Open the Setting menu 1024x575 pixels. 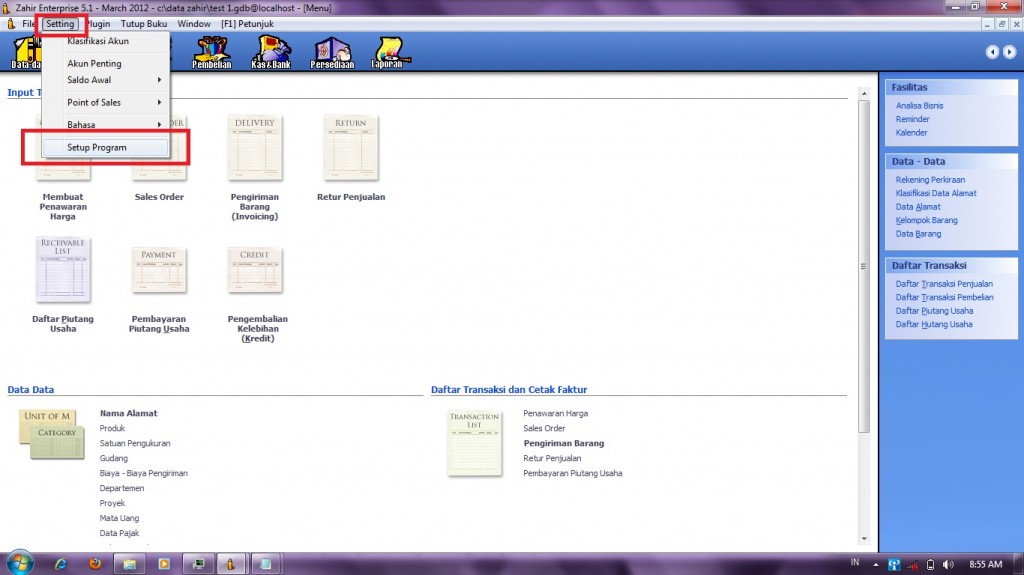[60, 24]
